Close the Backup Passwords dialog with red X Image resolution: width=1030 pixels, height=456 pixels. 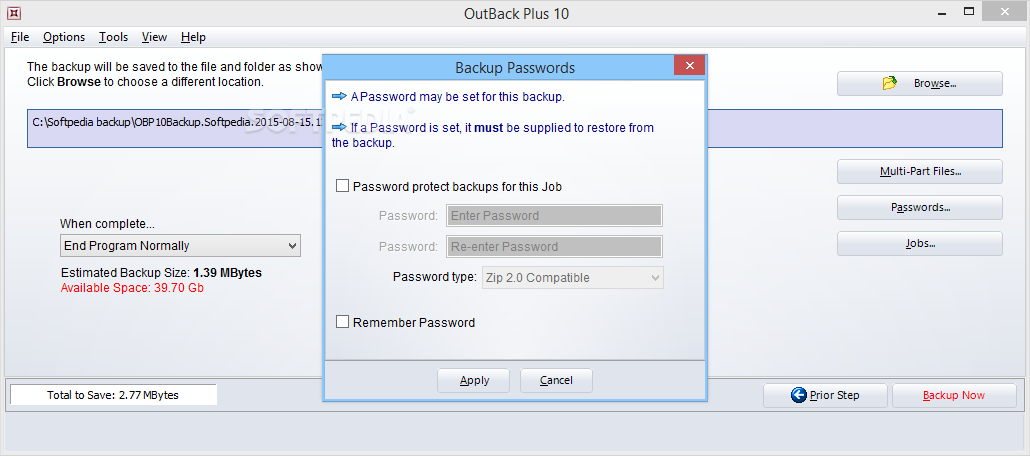[x=688, y=67]
